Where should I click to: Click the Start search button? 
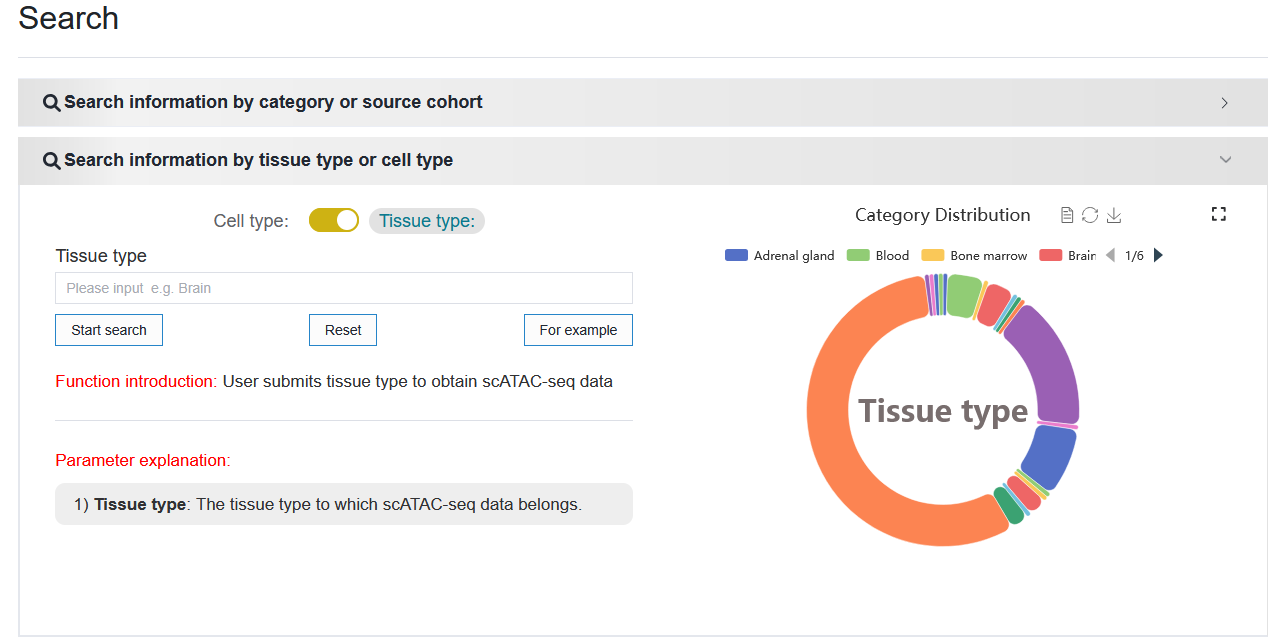click(109, 330)
